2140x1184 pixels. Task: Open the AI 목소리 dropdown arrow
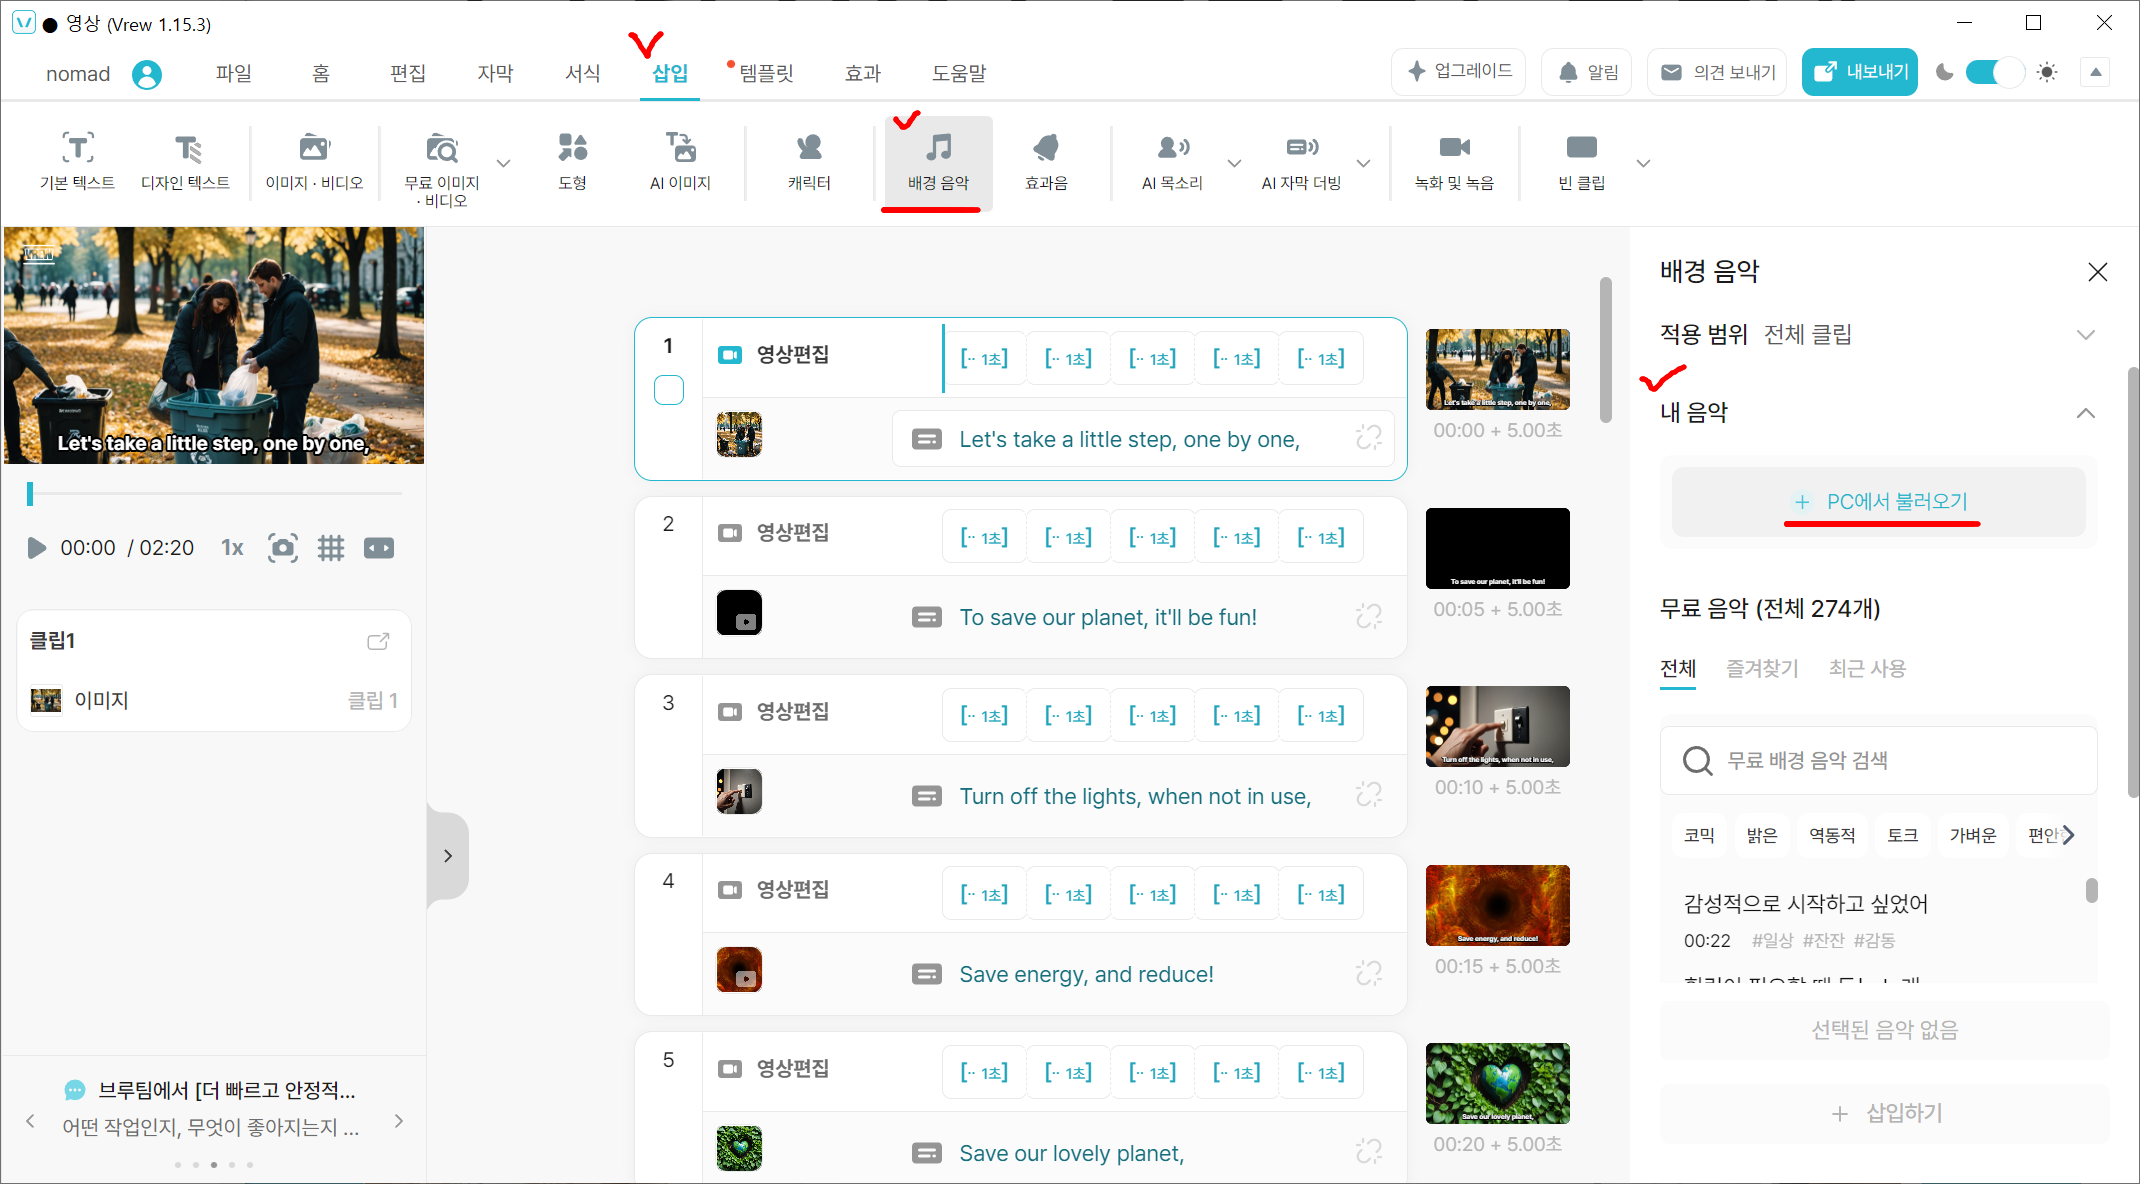pos(1234,163)
